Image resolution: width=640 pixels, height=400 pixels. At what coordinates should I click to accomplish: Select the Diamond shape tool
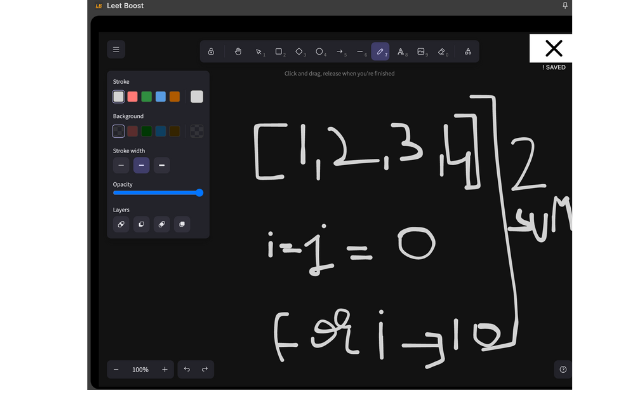click(x=300, y=52)
